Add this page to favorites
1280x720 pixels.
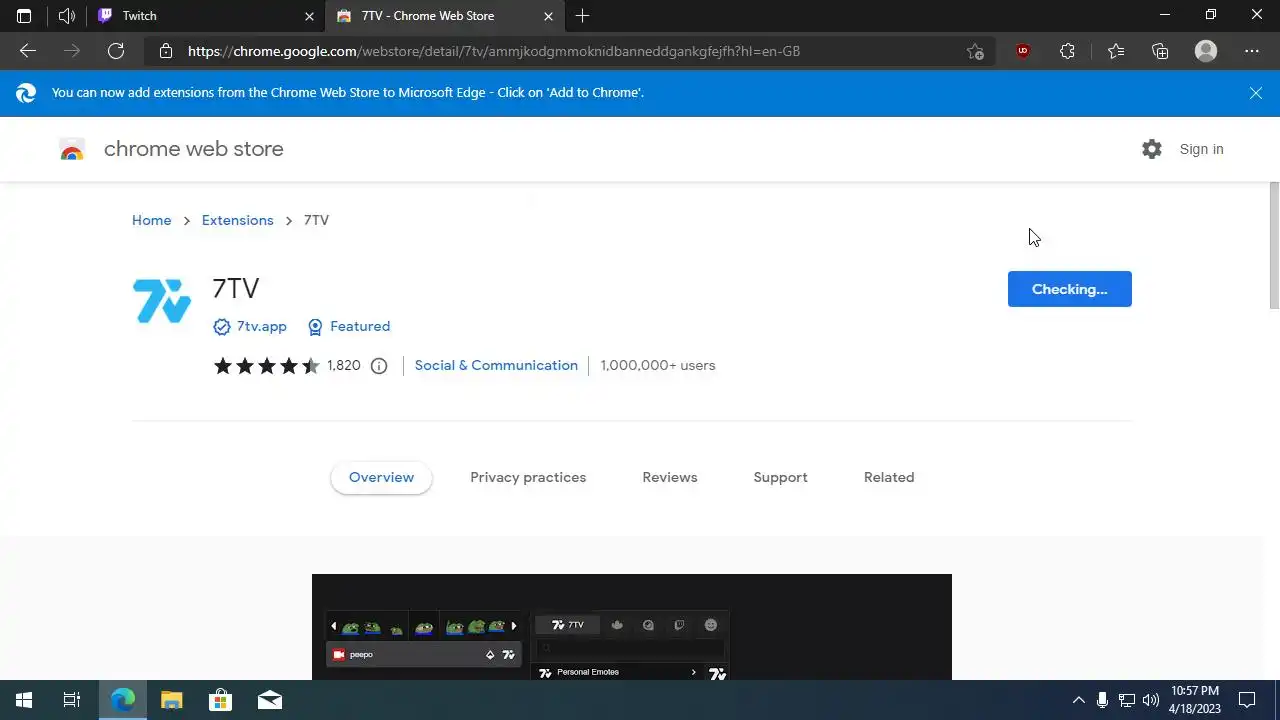point(975,51)
